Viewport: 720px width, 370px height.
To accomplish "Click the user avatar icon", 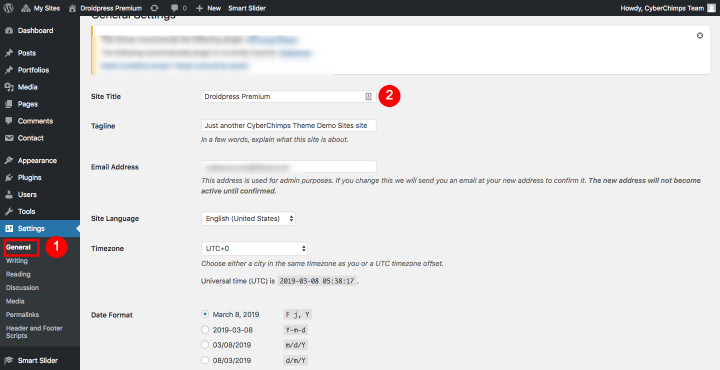I will (711, 8).
